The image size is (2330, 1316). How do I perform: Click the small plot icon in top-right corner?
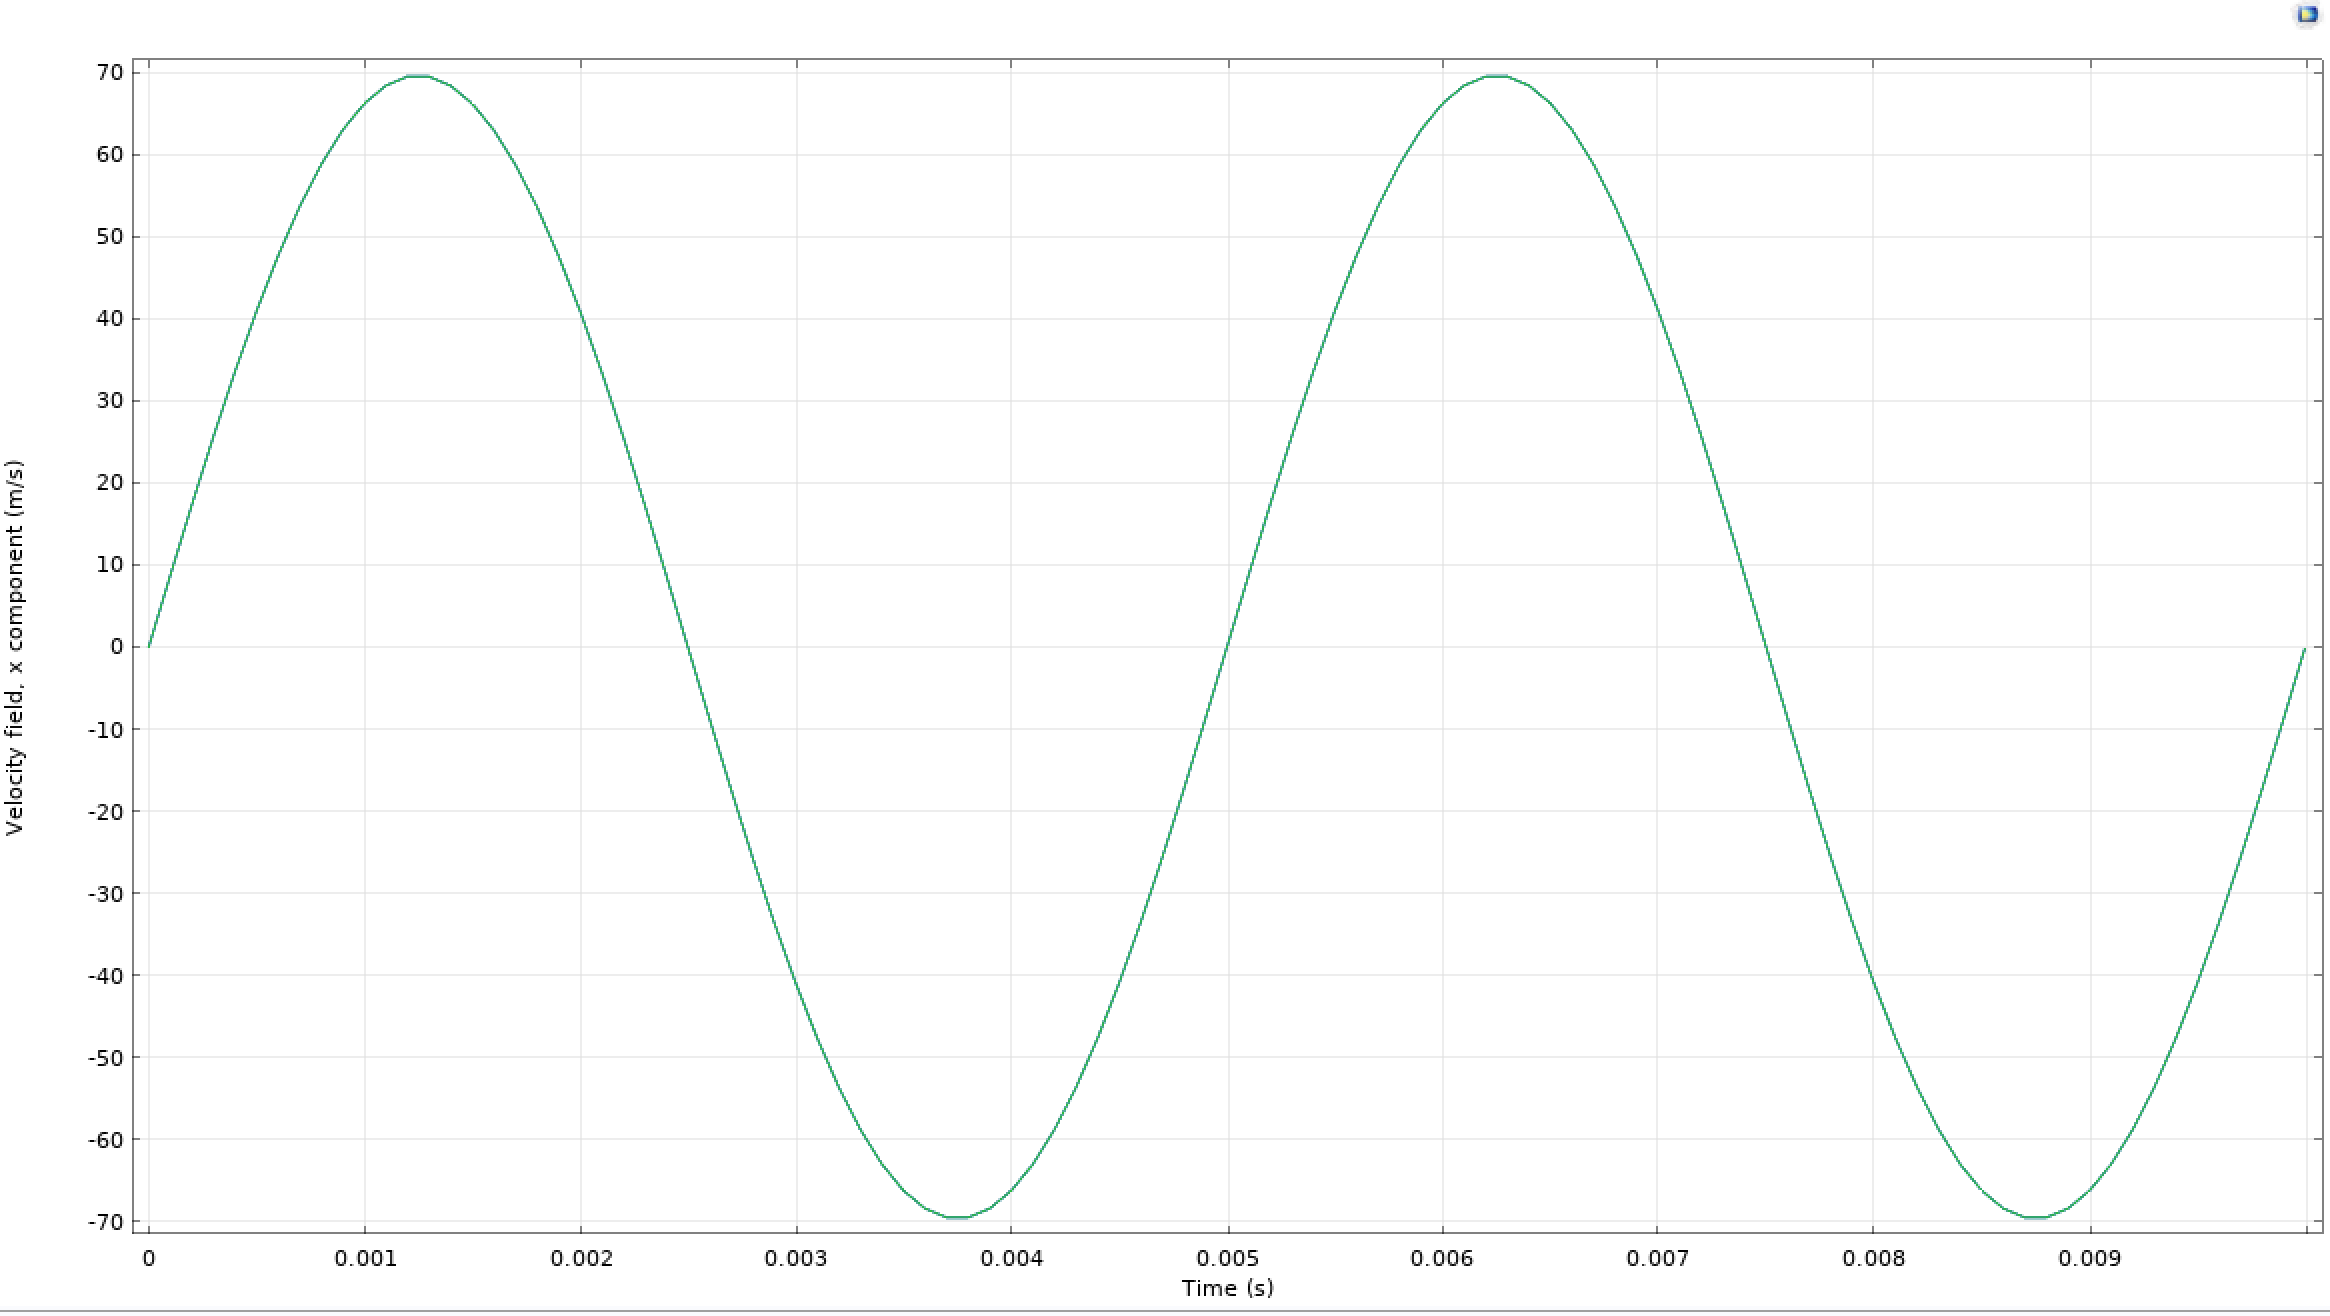(2306, 15)
